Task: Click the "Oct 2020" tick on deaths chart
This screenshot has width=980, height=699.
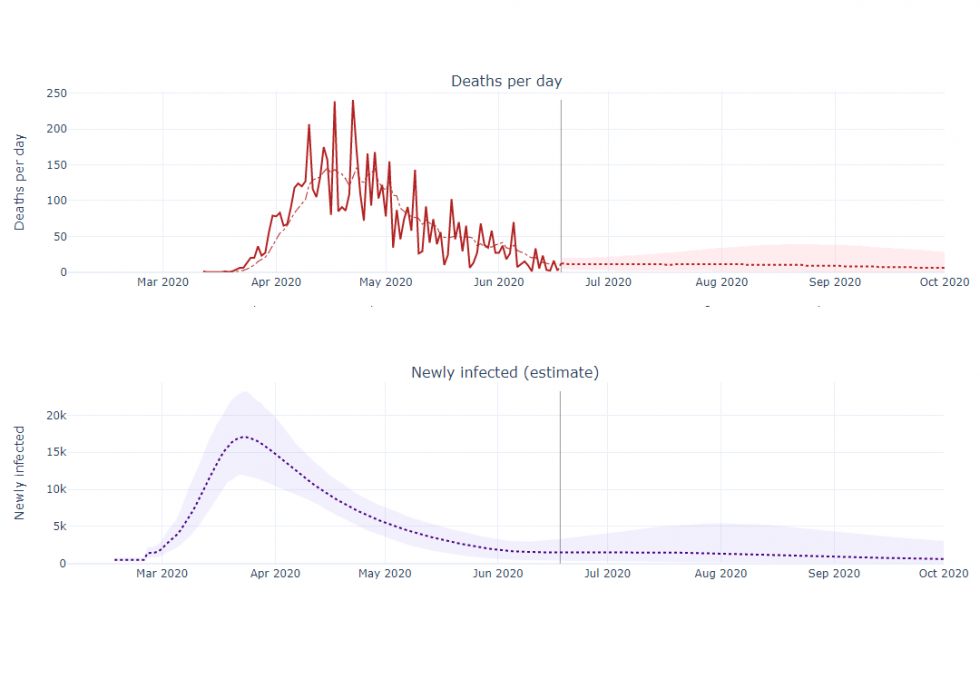Action: point(943,282)
